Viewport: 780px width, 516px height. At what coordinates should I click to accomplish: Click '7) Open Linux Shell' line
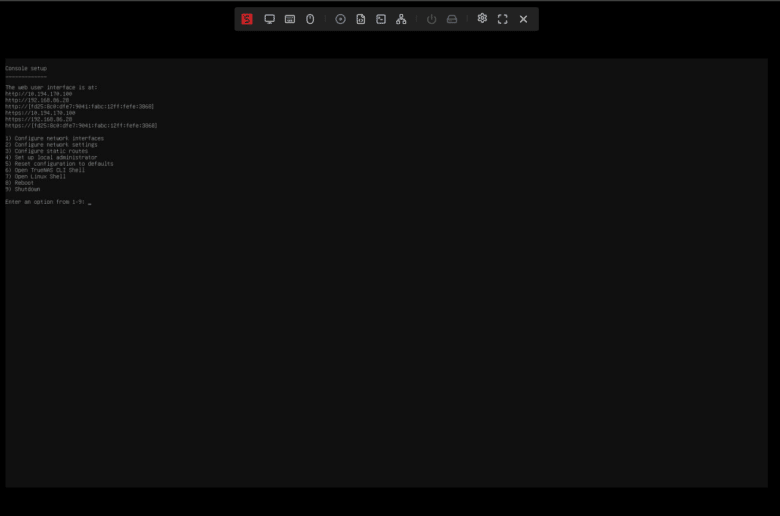pyautogui.click(x=35, y=176)
